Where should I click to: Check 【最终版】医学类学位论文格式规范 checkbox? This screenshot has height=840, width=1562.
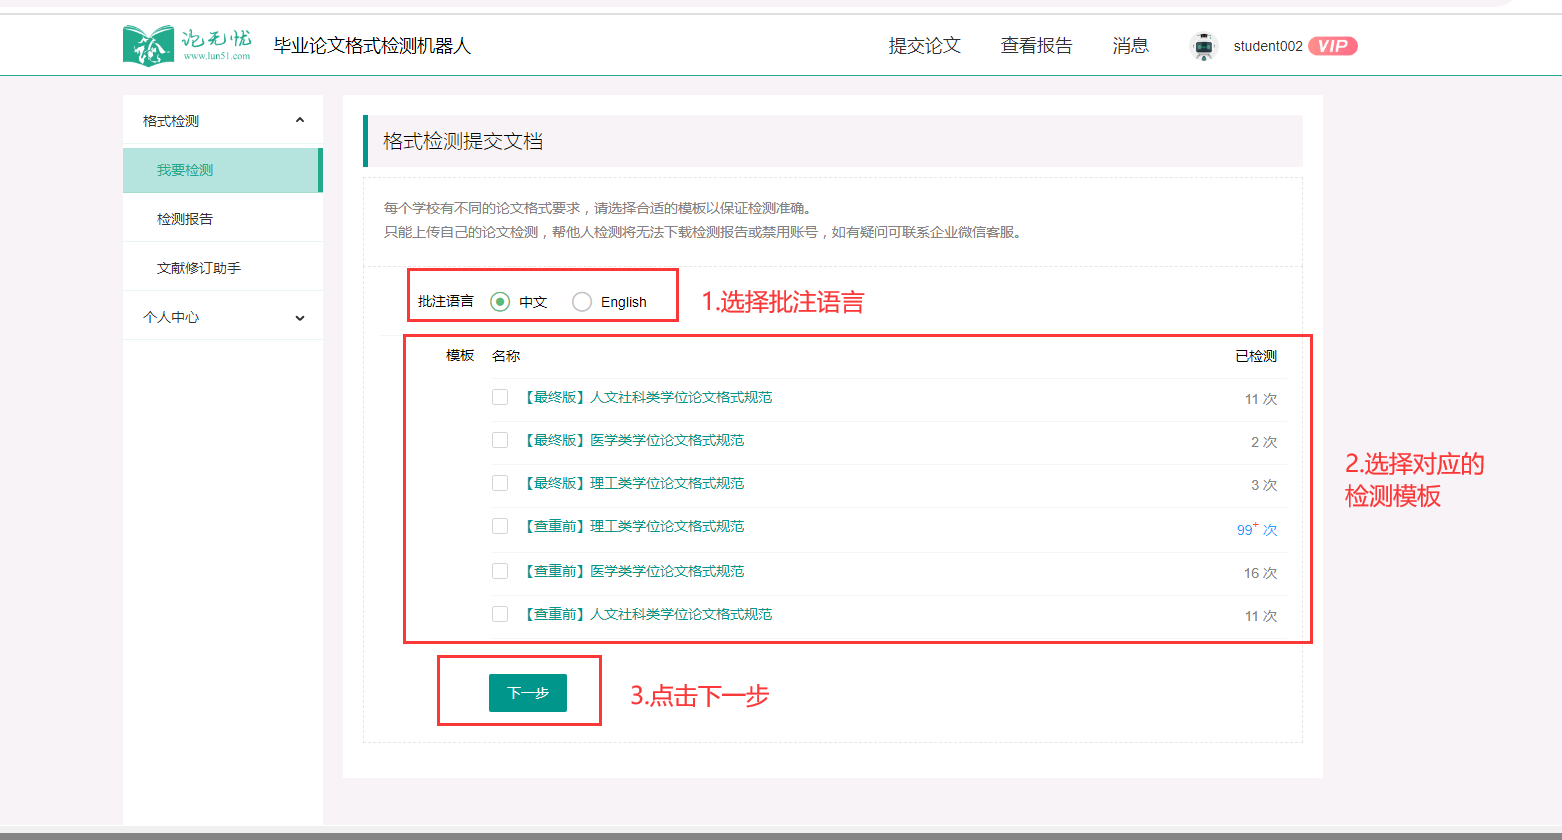point(500,441)
